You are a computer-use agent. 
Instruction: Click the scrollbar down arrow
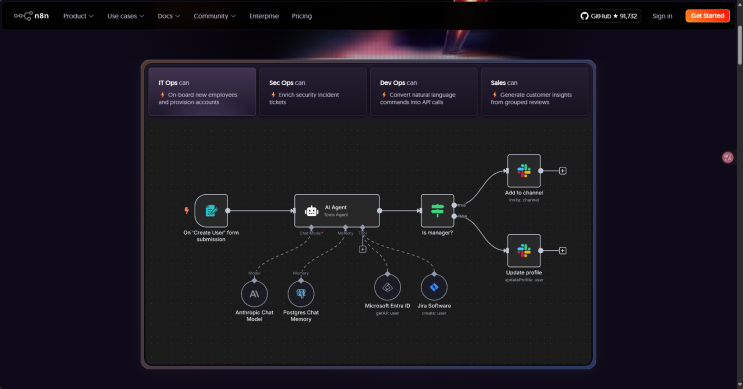740,385
